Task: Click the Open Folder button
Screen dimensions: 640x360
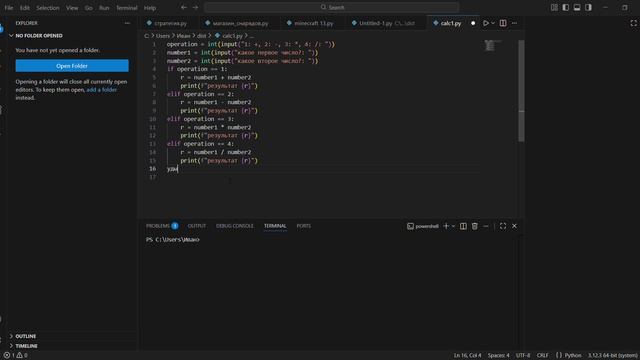Action: point(72,66)
